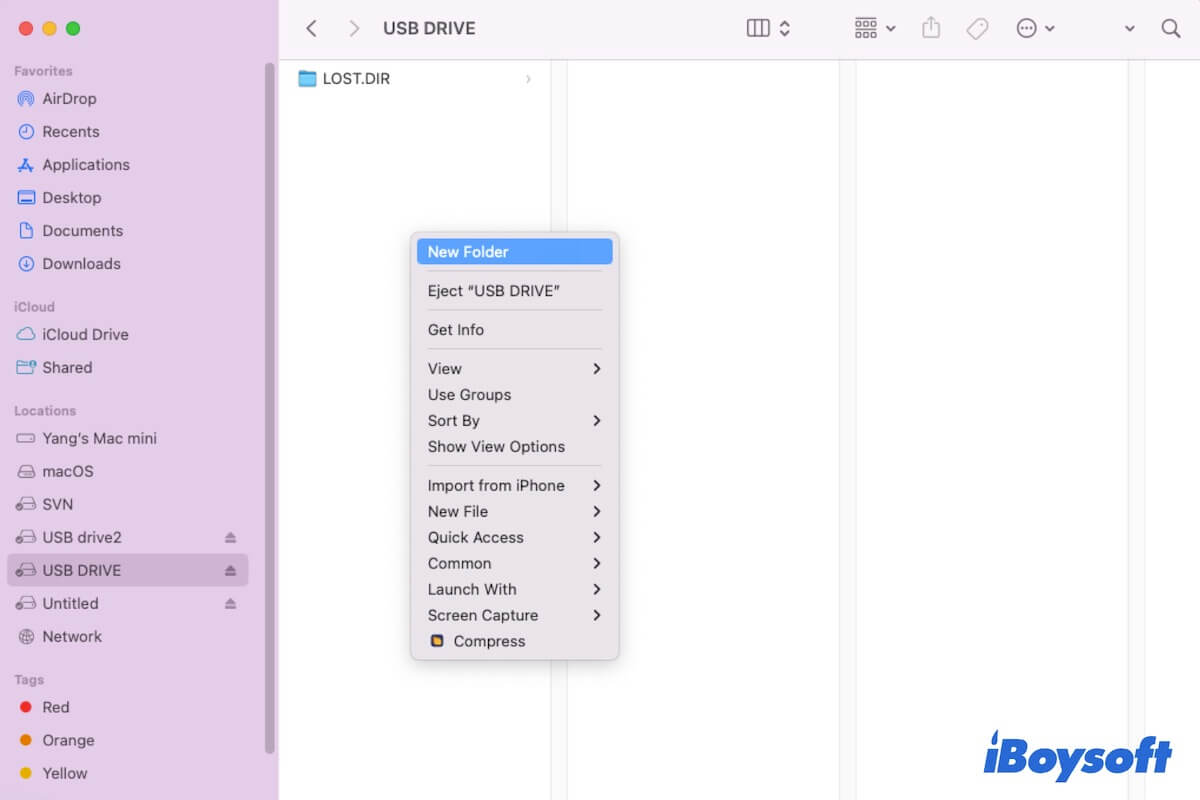The width and height of the screenshot is (1200, 800).
Task: Select Get Info from the context menu
Action: (x=456, y=329)
